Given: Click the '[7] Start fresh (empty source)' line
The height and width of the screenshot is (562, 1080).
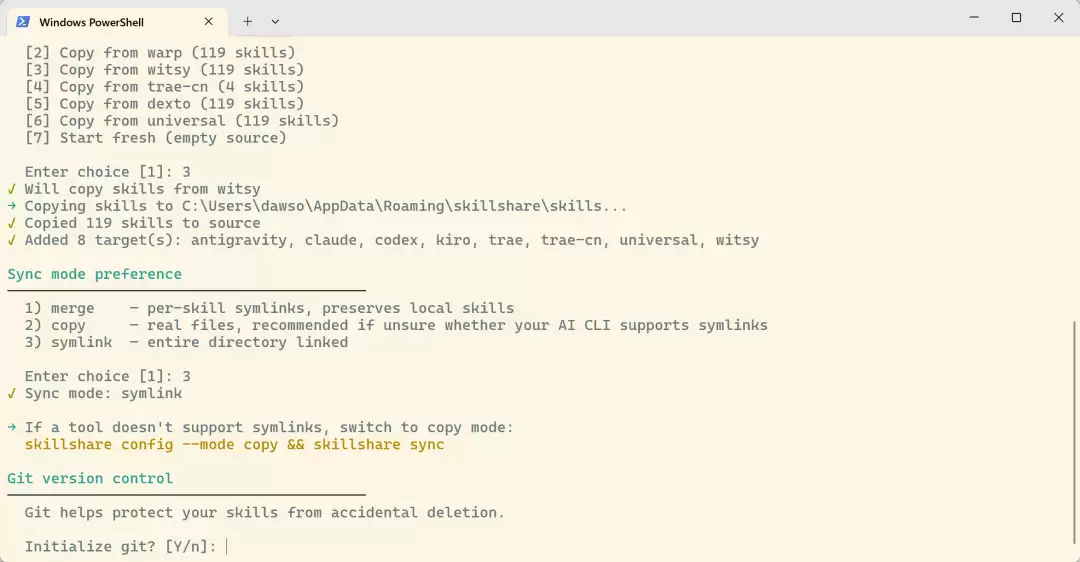Looking at the screenshot, I should click(156, 138).
